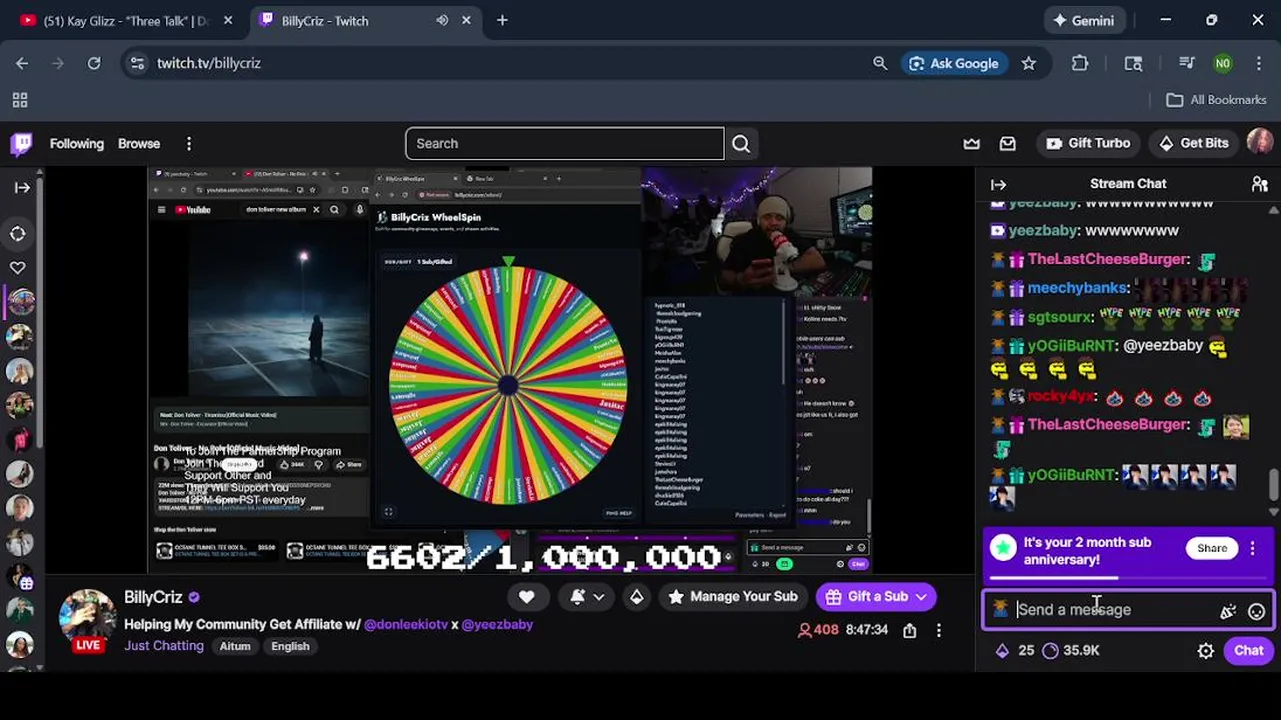Open notification bell settings dropdown

point(587,597)
